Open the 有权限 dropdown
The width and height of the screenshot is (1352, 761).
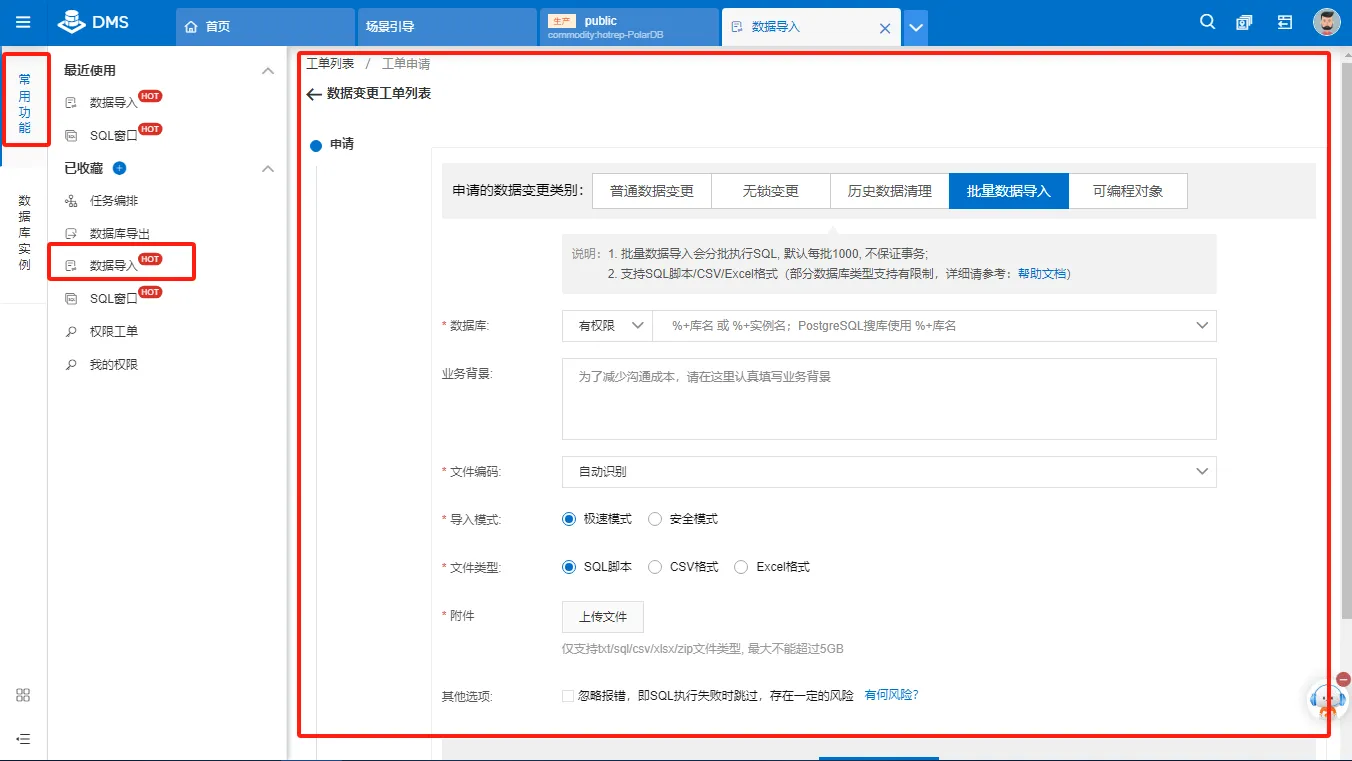(607, 326)
